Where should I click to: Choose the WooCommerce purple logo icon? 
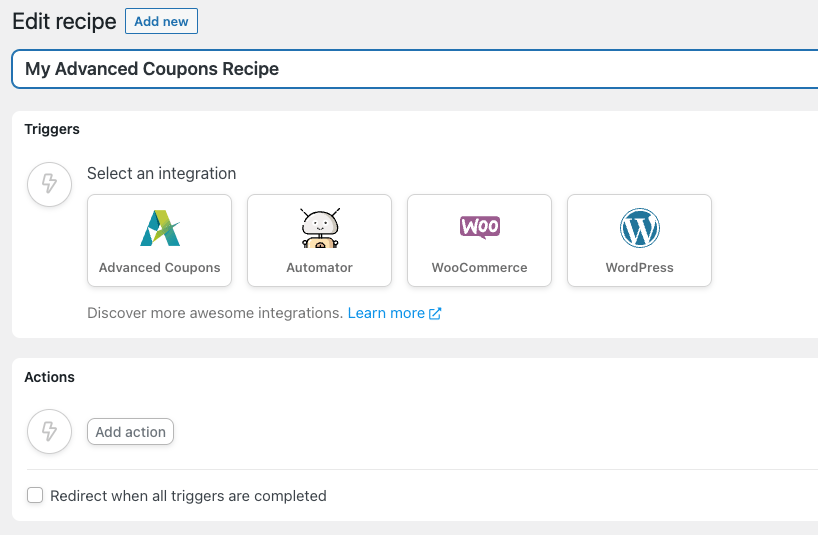[x=479, y=227]
